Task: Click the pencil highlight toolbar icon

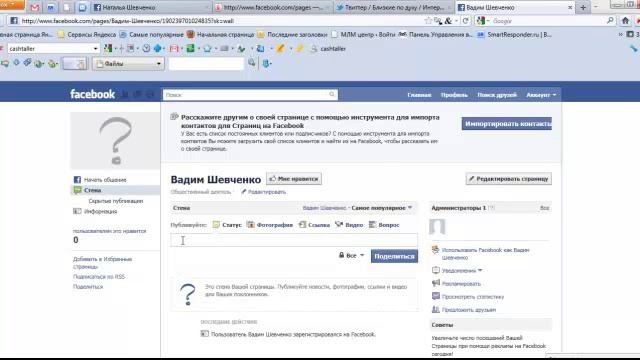Action: point(280,49)
